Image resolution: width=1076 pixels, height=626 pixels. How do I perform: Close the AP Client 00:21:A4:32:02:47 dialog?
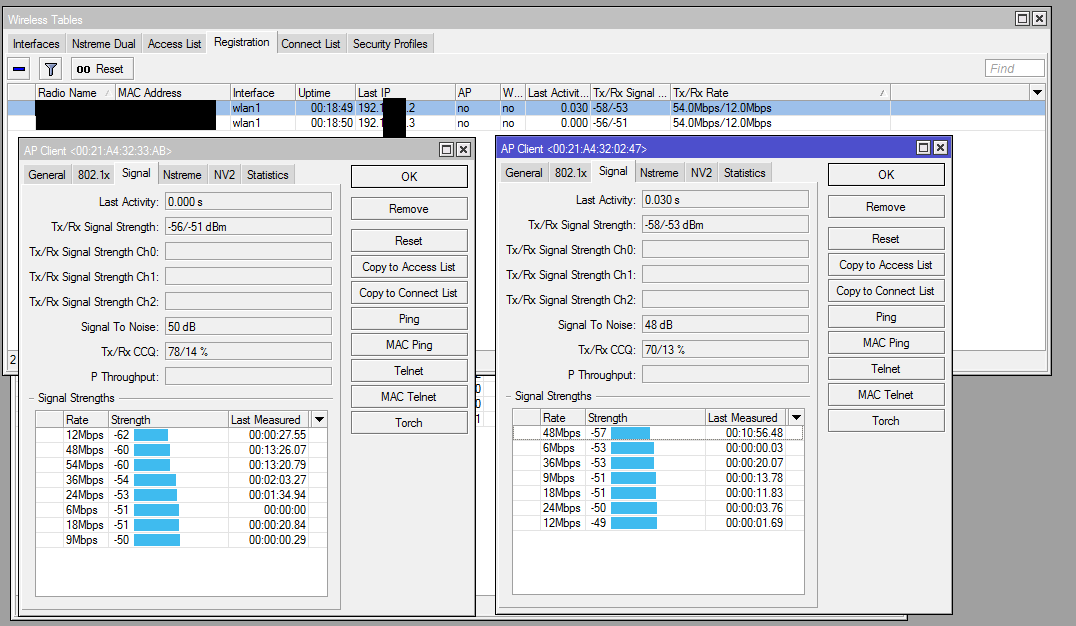[940, 147]
